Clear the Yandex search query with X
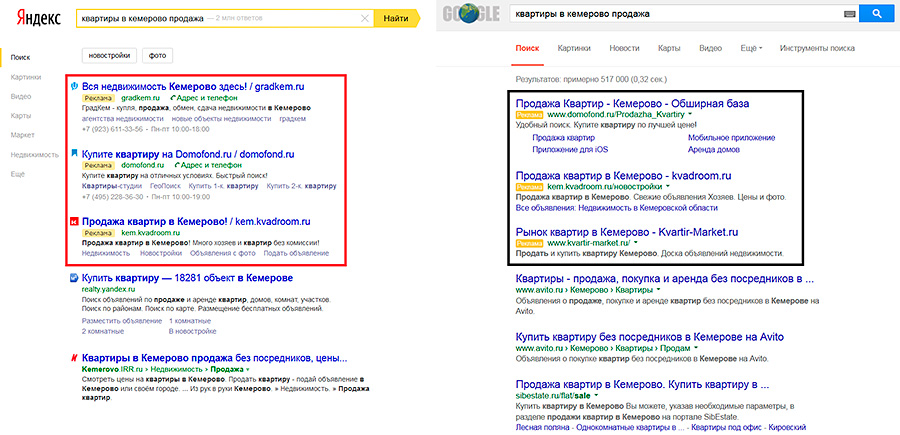The height and width of the screenshot is (435, 900). click(365, 19)
